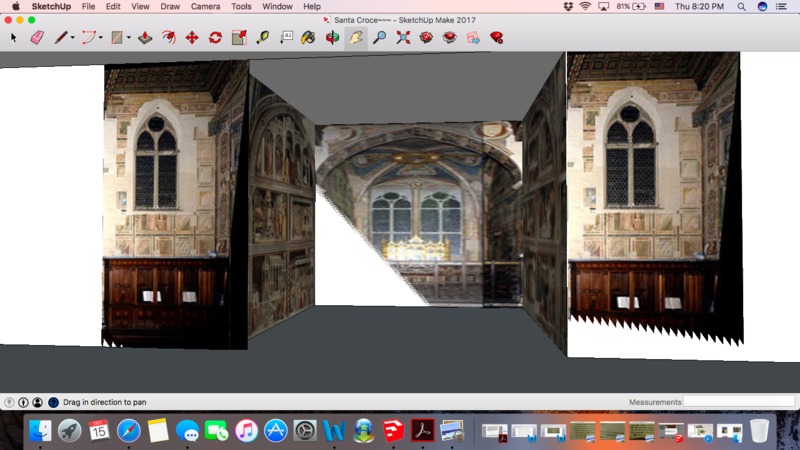800x450 pixels.
Task: Open the 3D Warehouse toolbar icon
Action: coord(426,38)
